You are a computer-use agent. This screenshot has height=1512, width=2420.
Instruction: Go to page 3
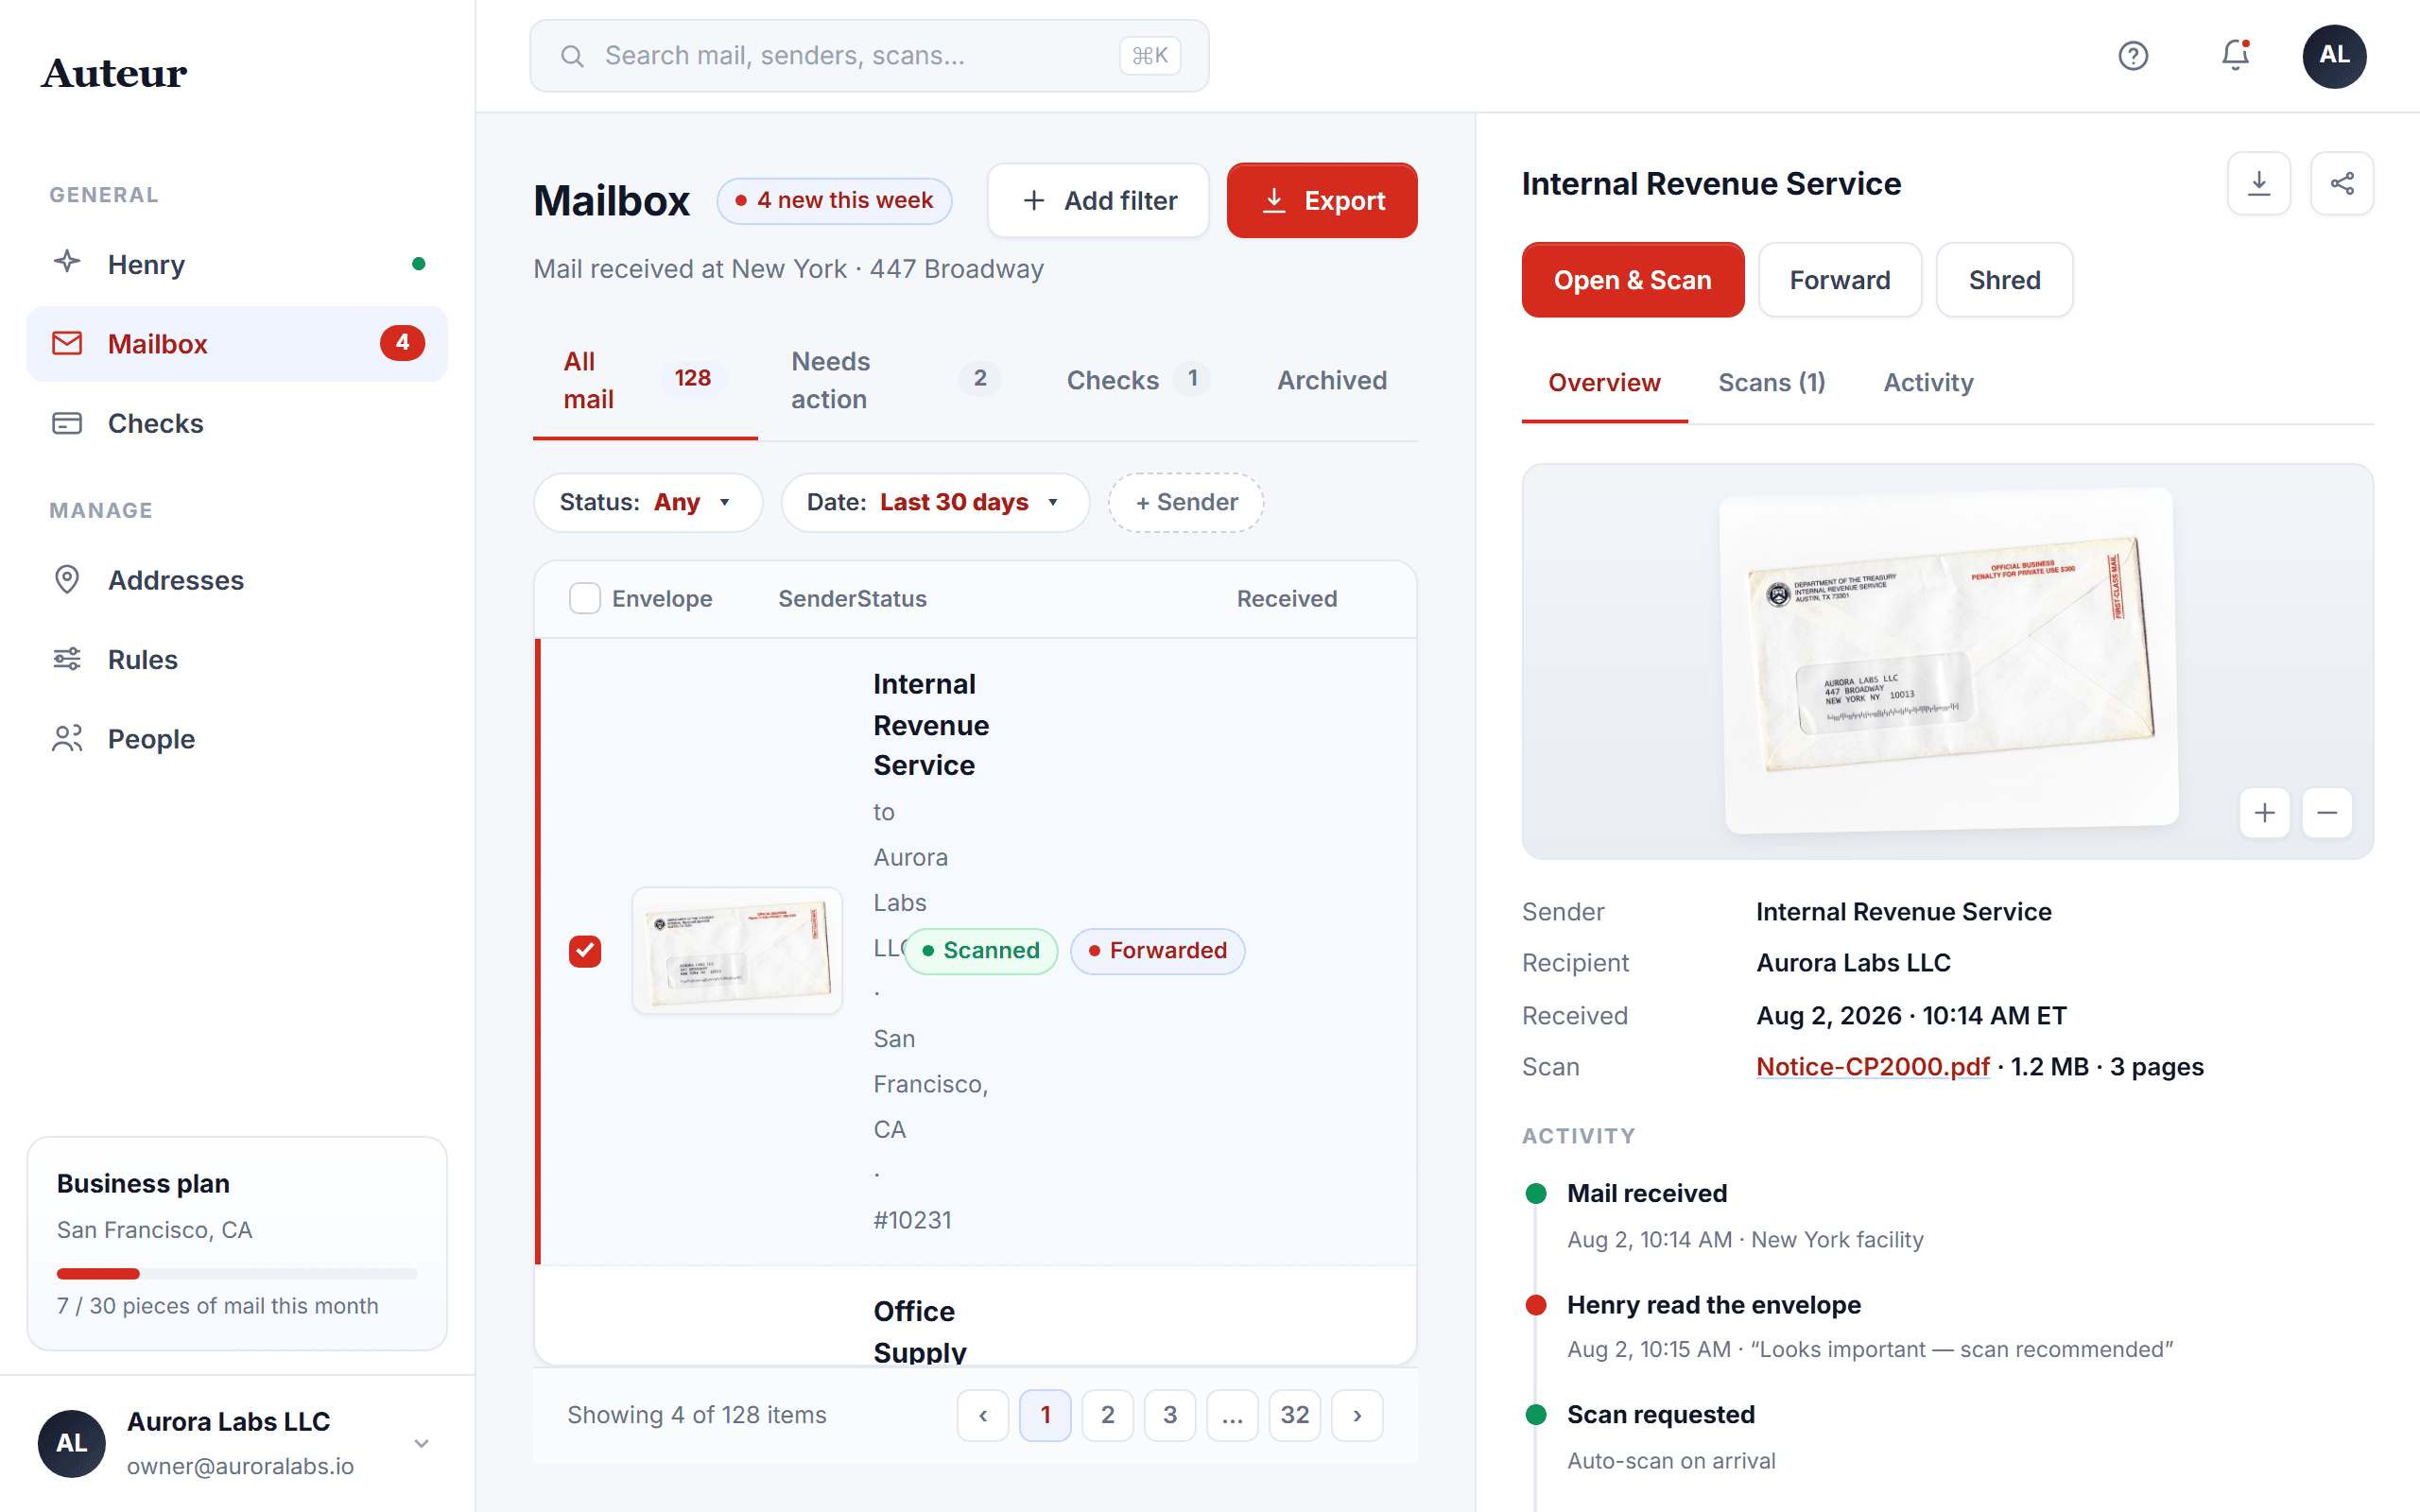coord(1170,1415)
